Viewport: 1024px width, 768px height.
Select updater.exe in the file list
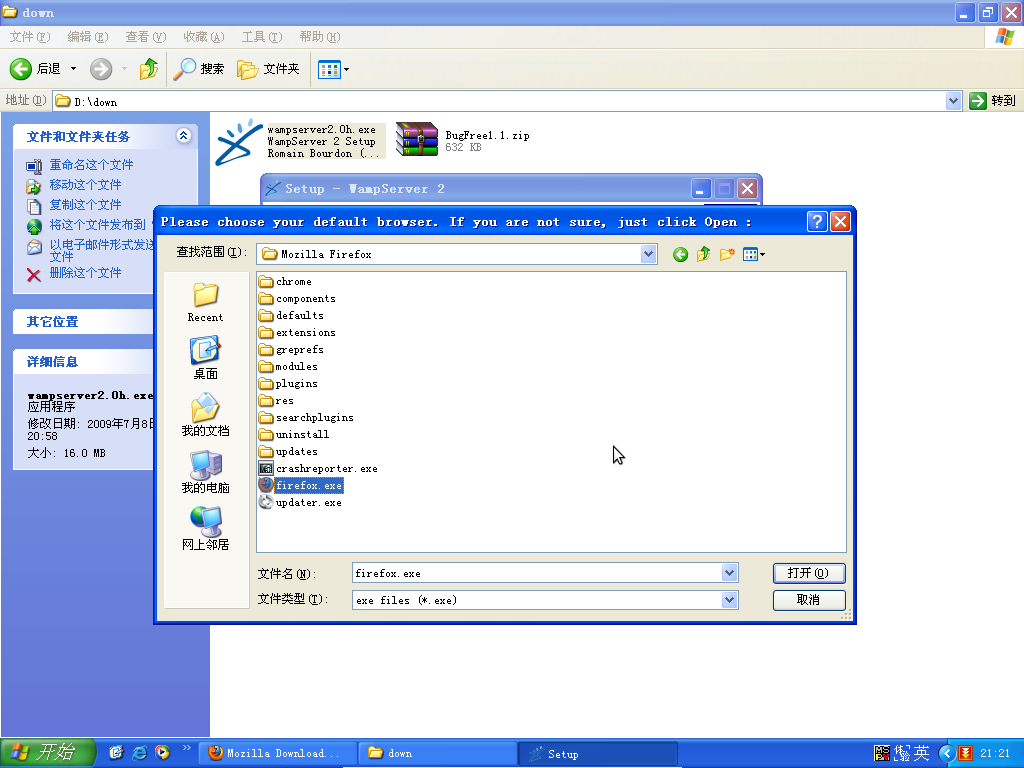[300, 502]
